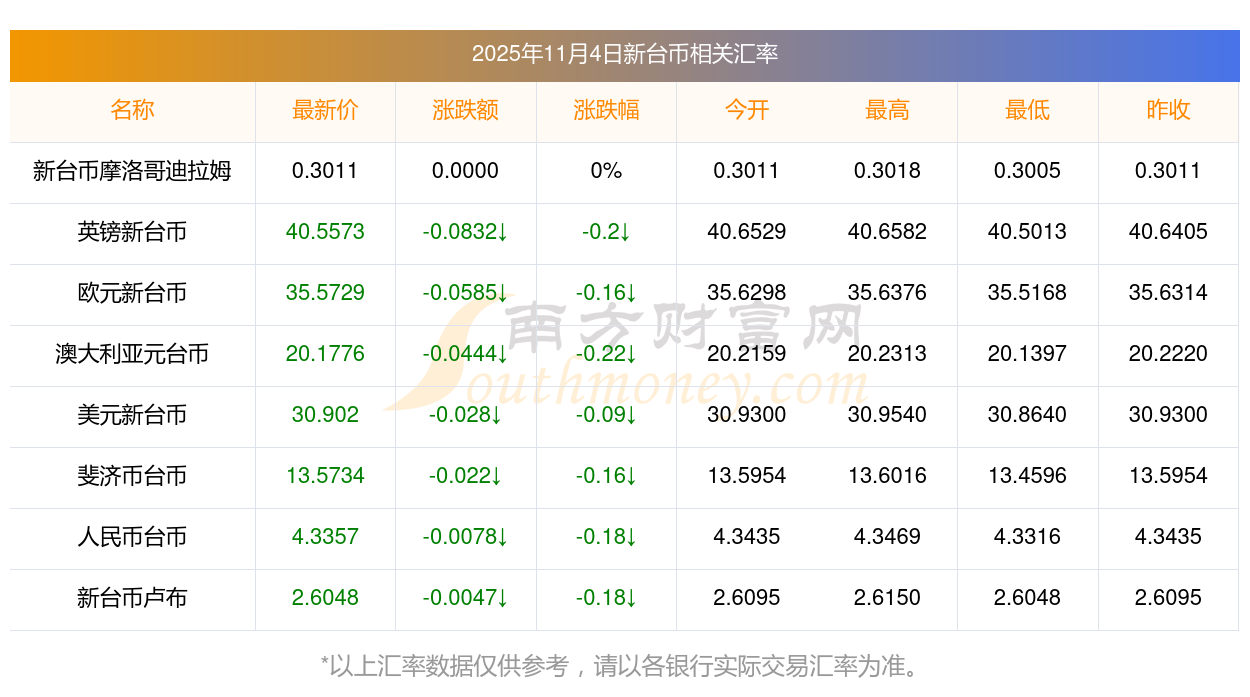Click the 昨收 column header
This screenshot has height=697, width=1250.
click(x=1168, y=110)
